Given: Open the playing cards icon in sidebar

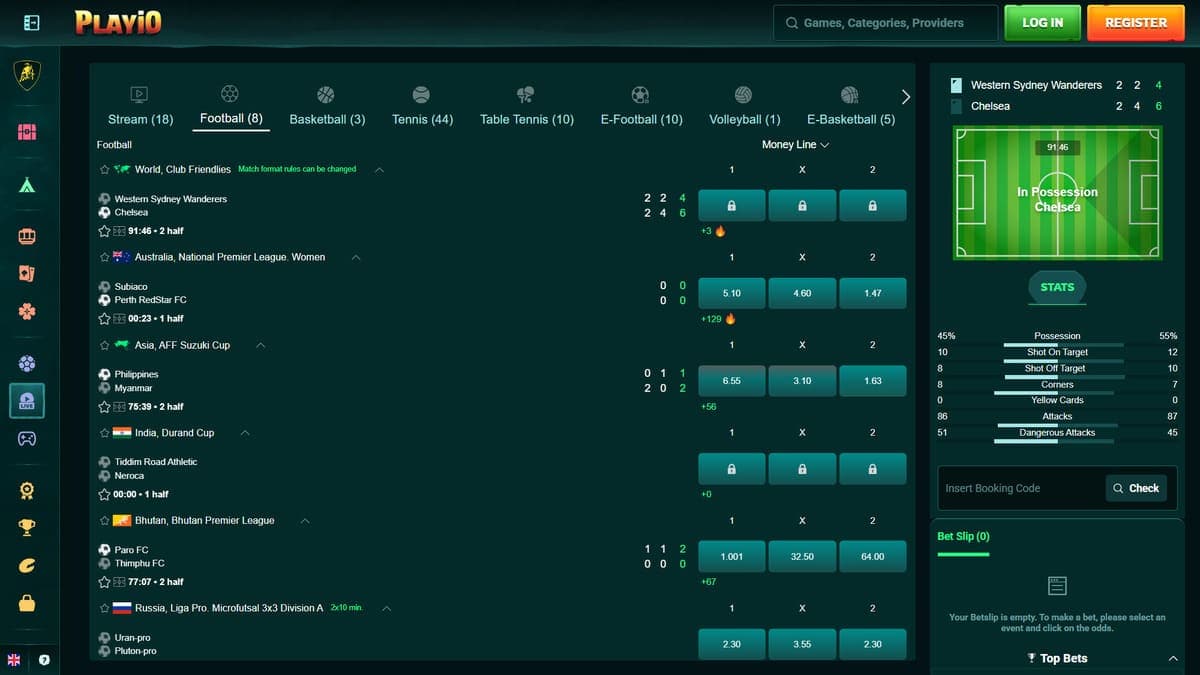Looking at the screenshot, I should (27, 273).
